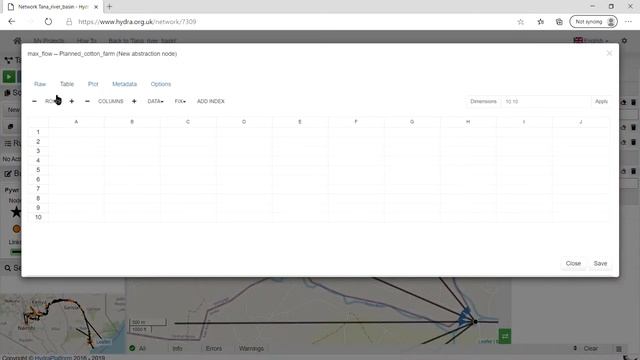Apply the dimensions setting
Screen dimensions: 640x360
[x=601, y=101]
